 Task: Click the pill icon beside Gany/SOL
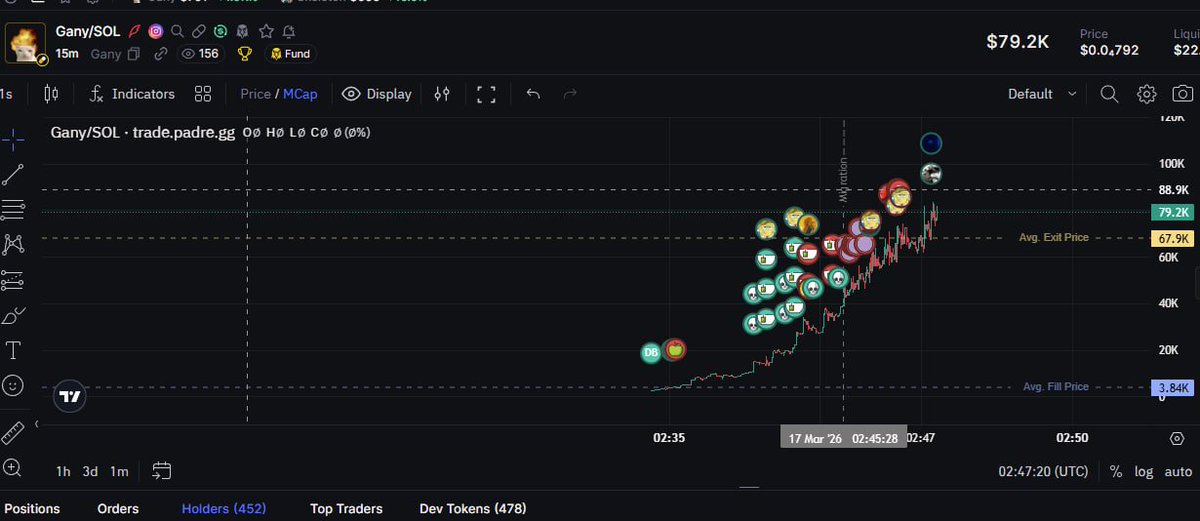point(199,32)
